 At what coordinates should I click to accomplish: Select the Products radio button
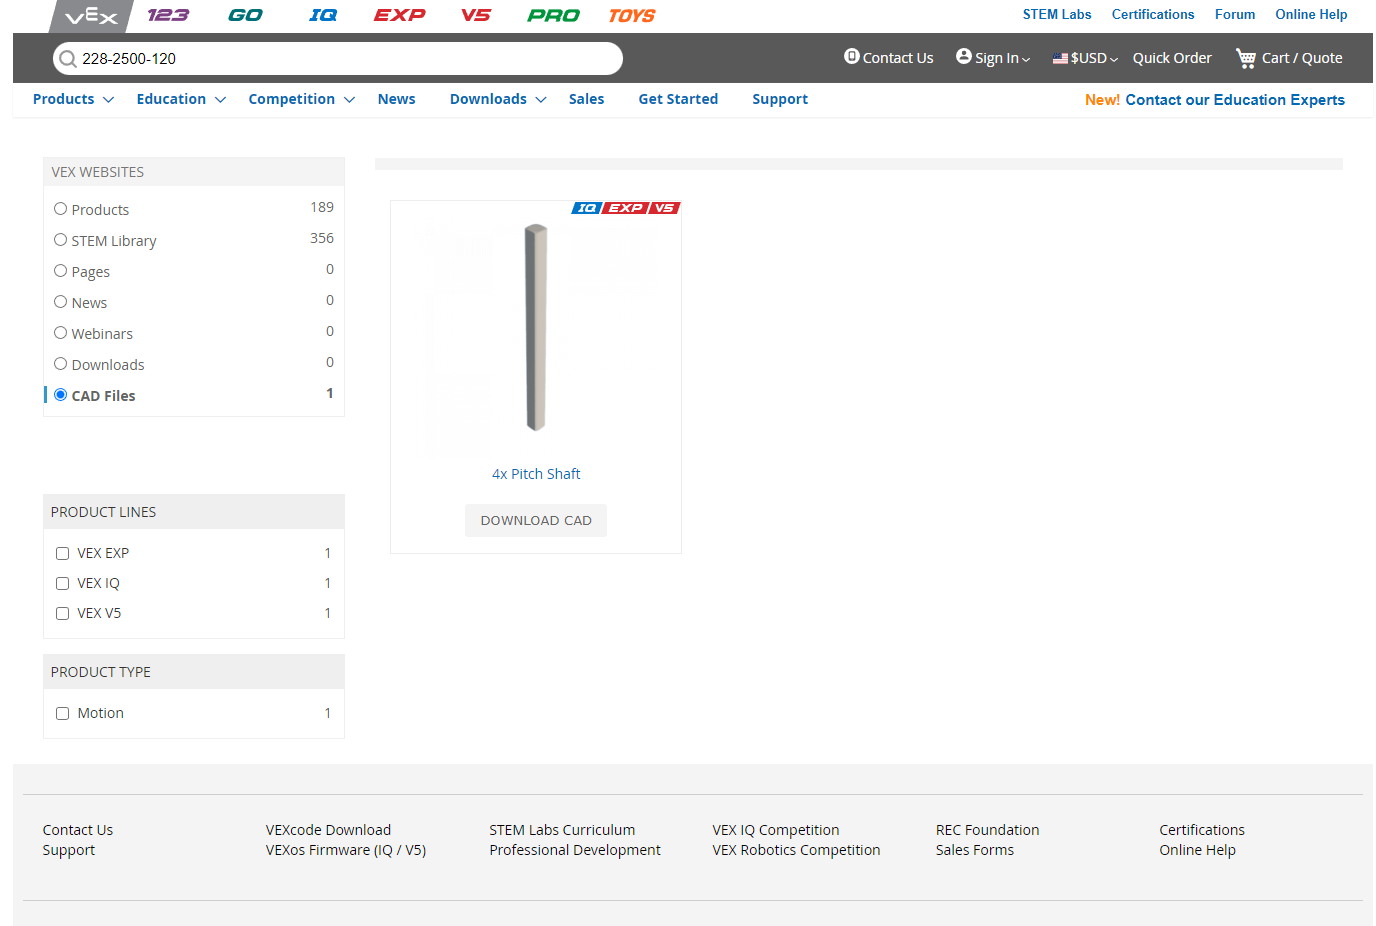pos(61,209)
